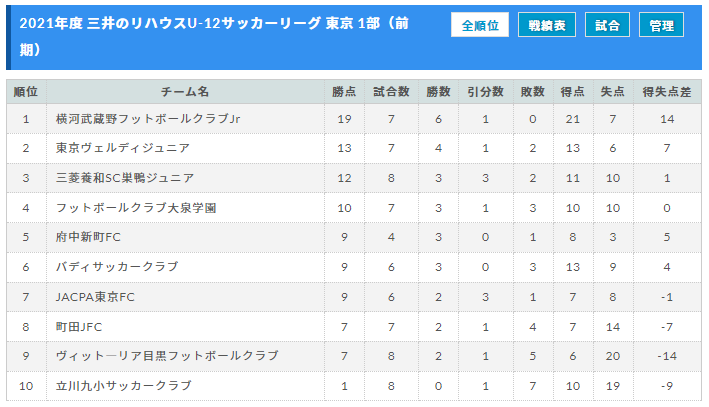
Task: Click the チーム名 column header
Action: (x=185, y=92)
